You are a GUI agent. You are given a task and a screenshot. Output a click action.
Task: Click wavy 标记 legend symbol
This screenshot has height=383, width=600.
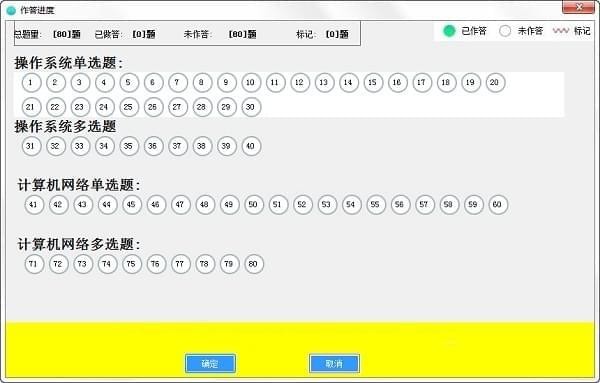point(561,31)
